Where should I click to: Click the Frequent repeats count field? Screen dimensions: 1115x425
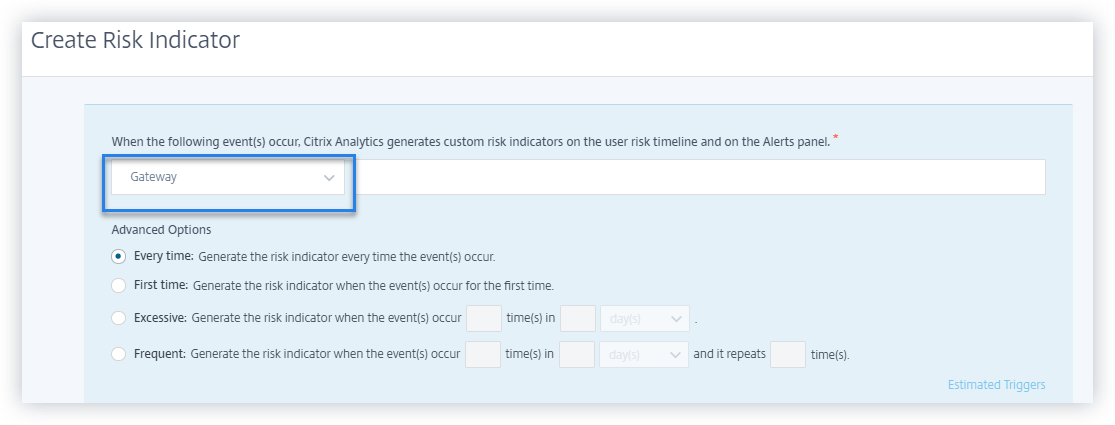[x=788, y=354]
